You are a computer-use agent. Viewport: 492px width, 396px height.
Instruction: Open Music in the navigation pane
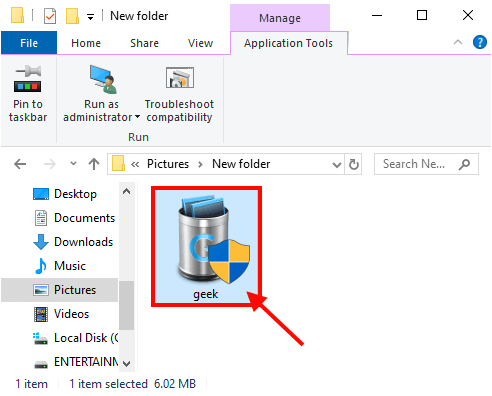point(60,266)
